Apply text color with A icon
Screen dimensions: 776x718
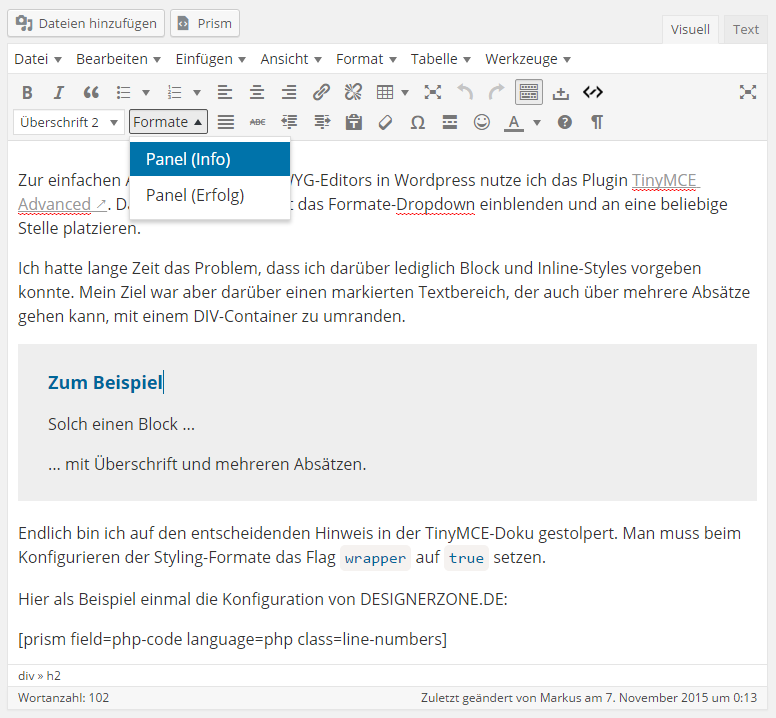(x=514, y=122)
